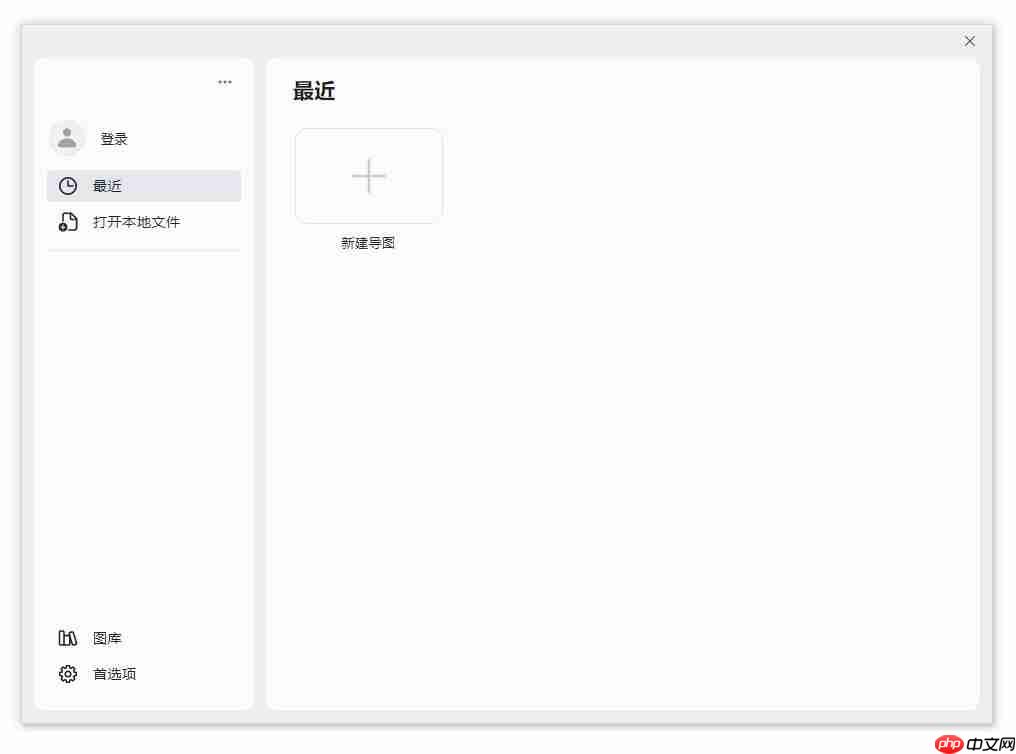Click the 登录 login label
The image size is (1016, 754).
[x=114, y=139]
